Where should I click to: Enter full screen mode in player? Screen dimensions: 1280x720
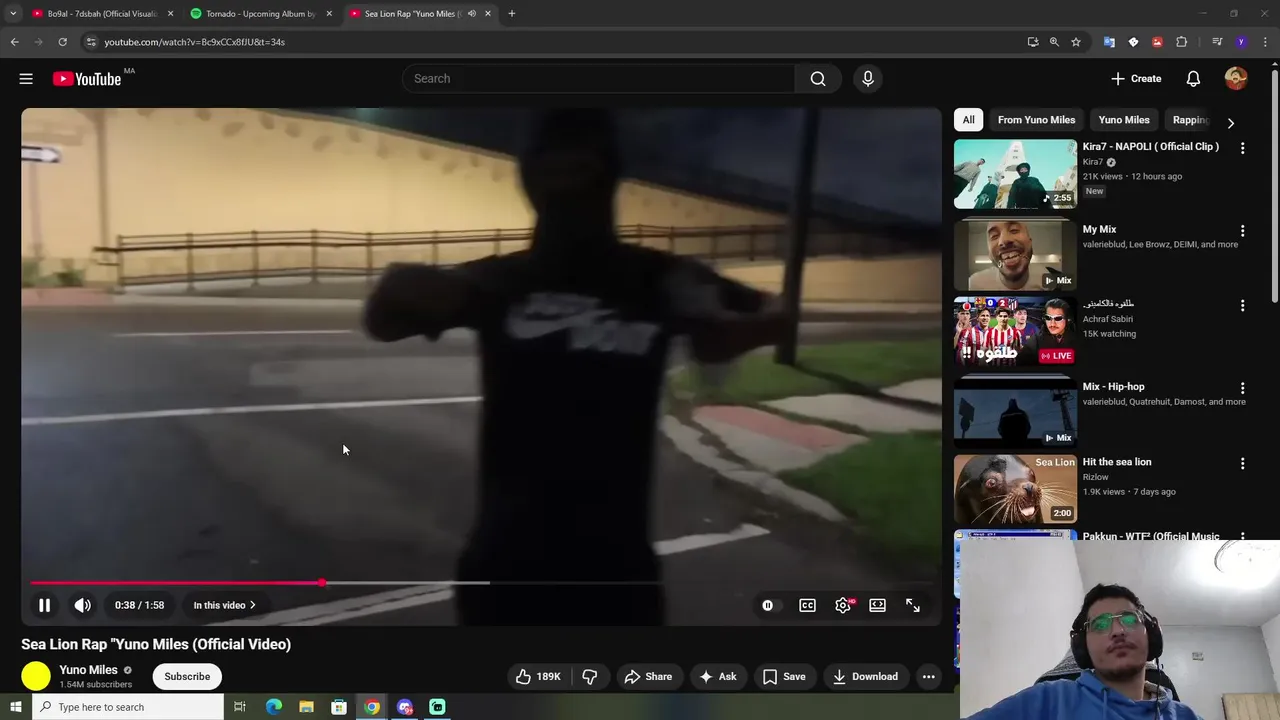[x=913, y=605]
